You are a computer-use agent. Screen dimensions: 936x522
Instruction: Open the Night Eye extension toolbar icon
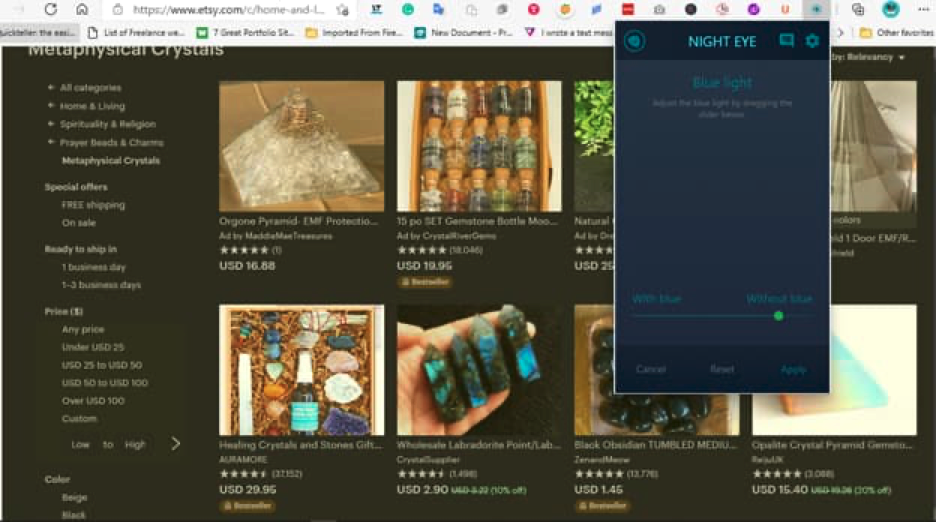click(x=815, y=9)
